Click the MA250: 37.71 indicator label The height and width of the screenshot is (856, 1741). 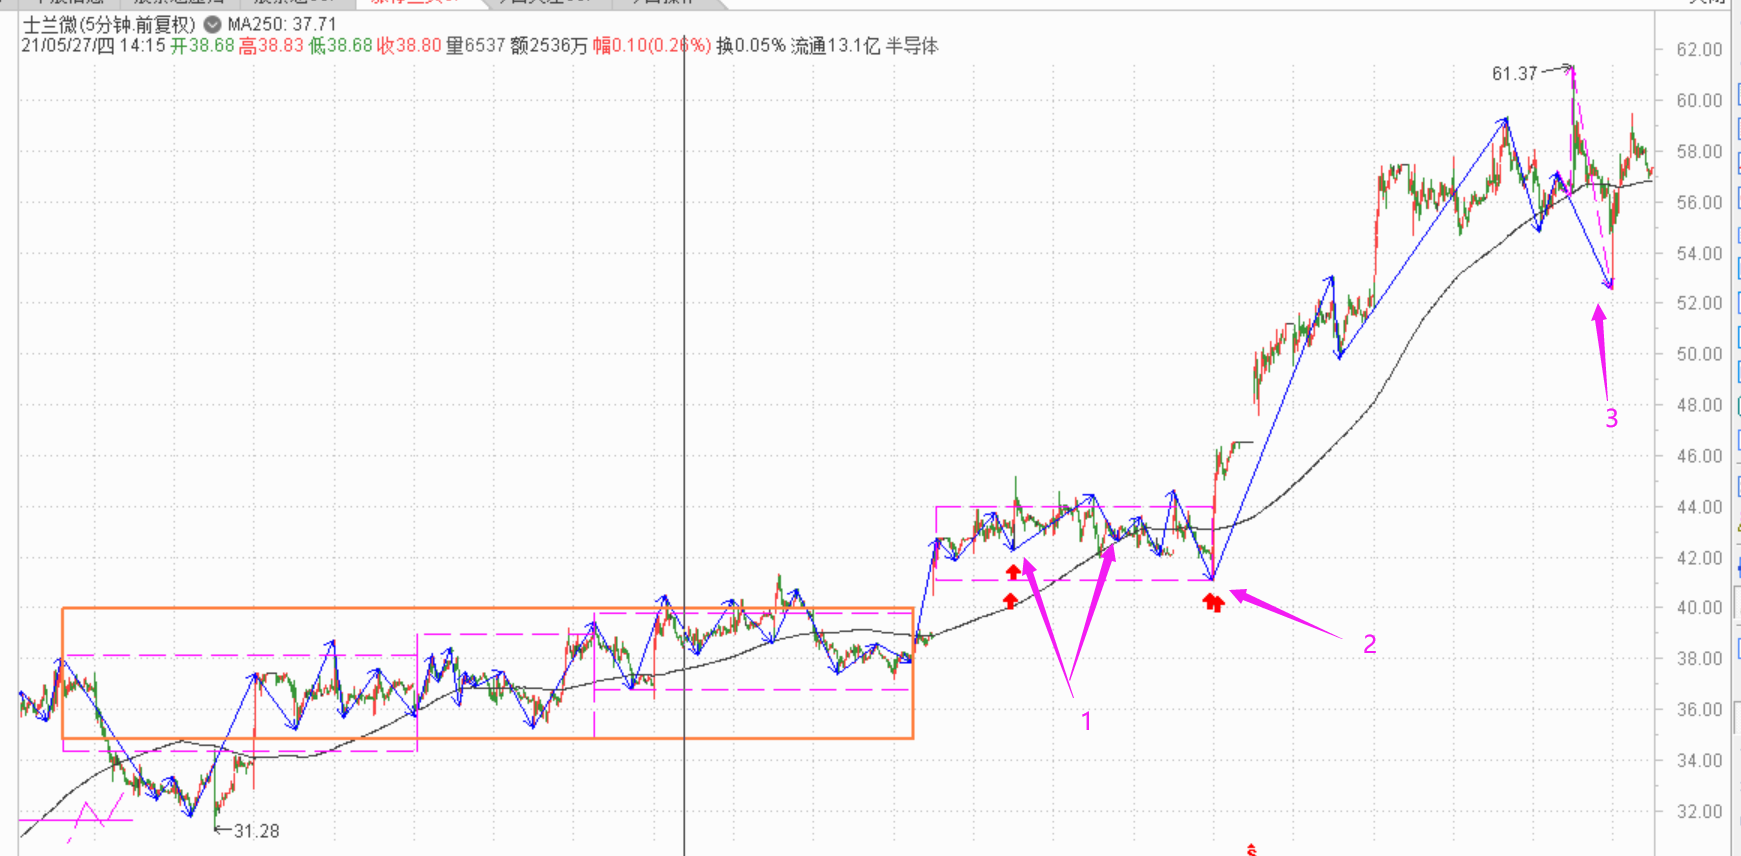(x=281, y=24)
